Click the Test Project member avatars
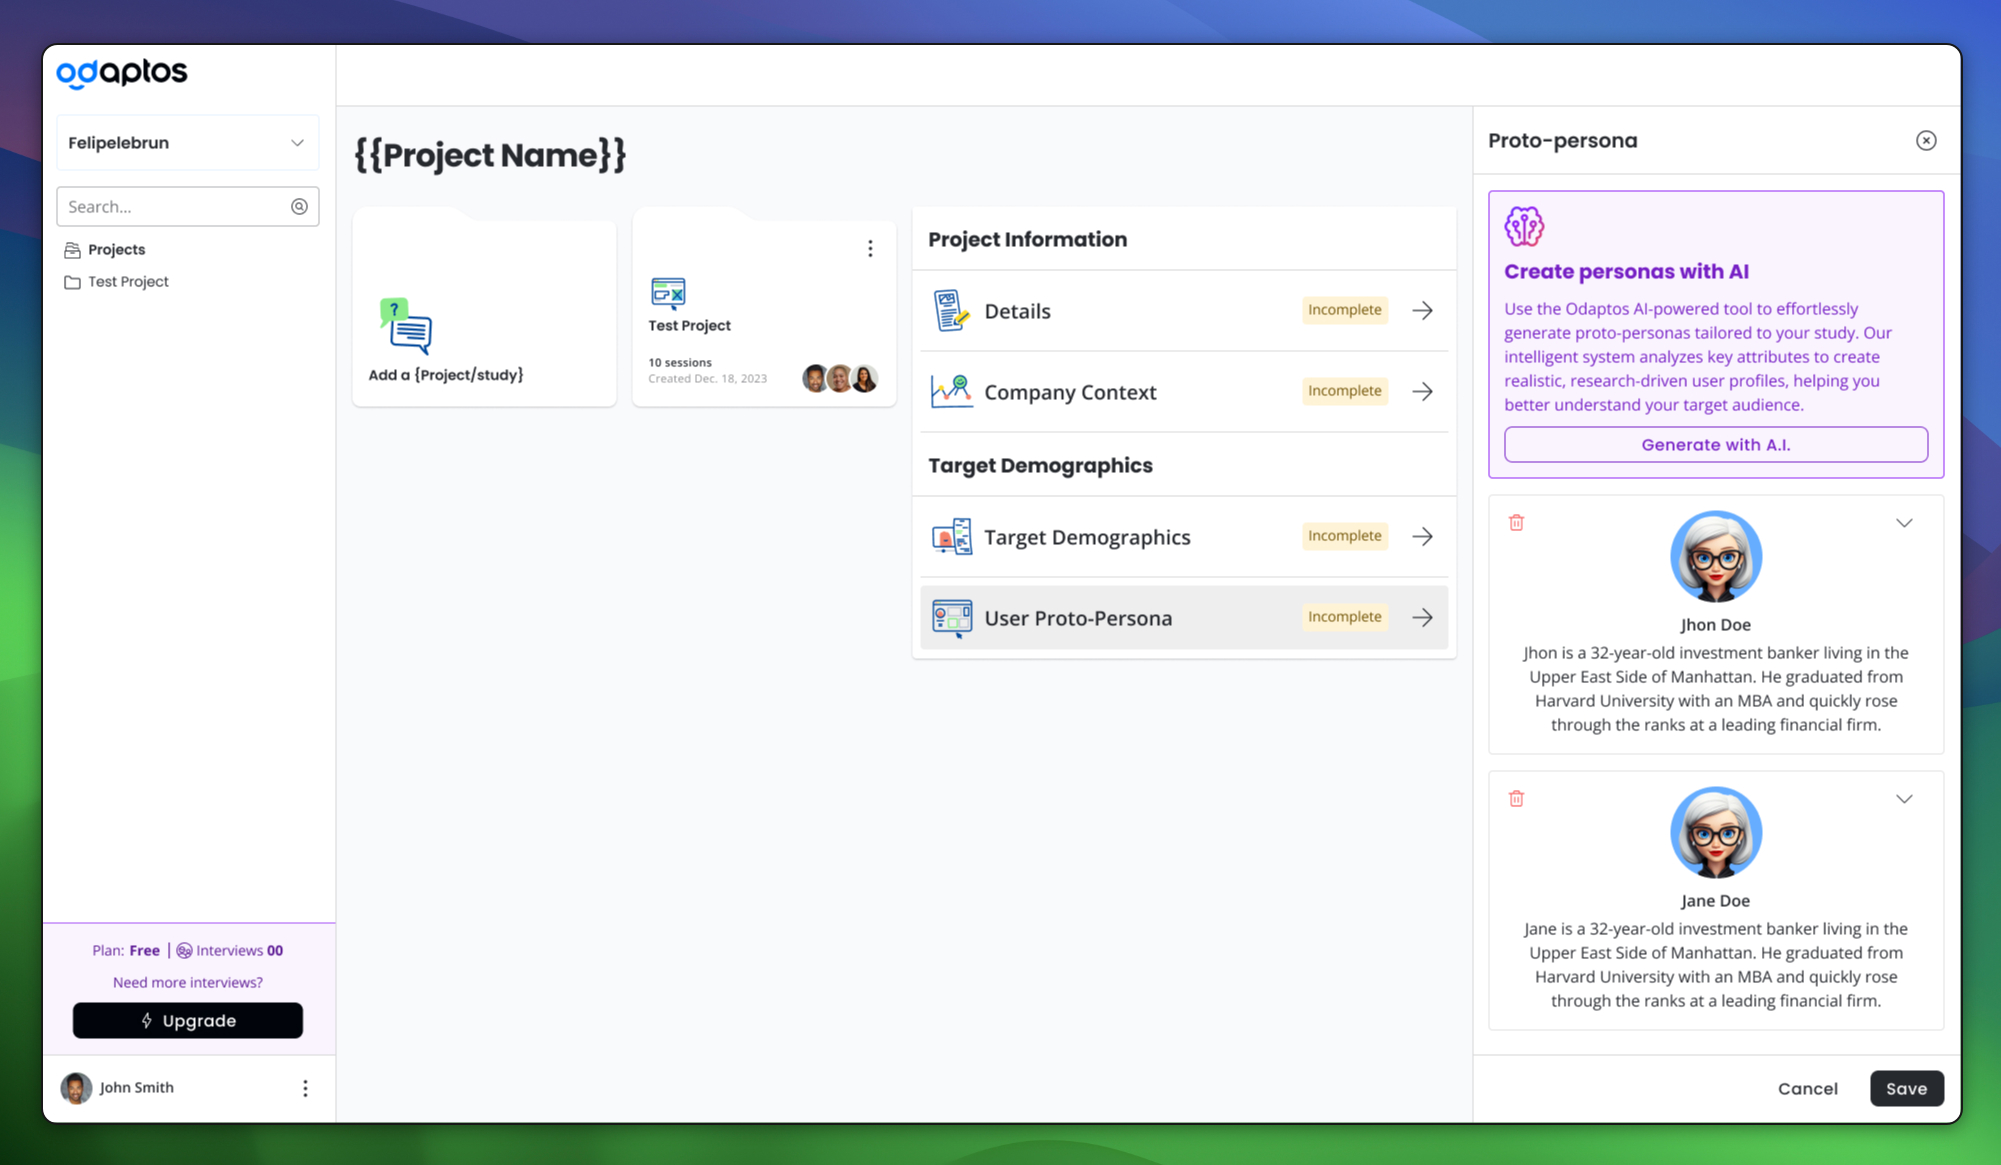2001x1165 pixels. 840,378
